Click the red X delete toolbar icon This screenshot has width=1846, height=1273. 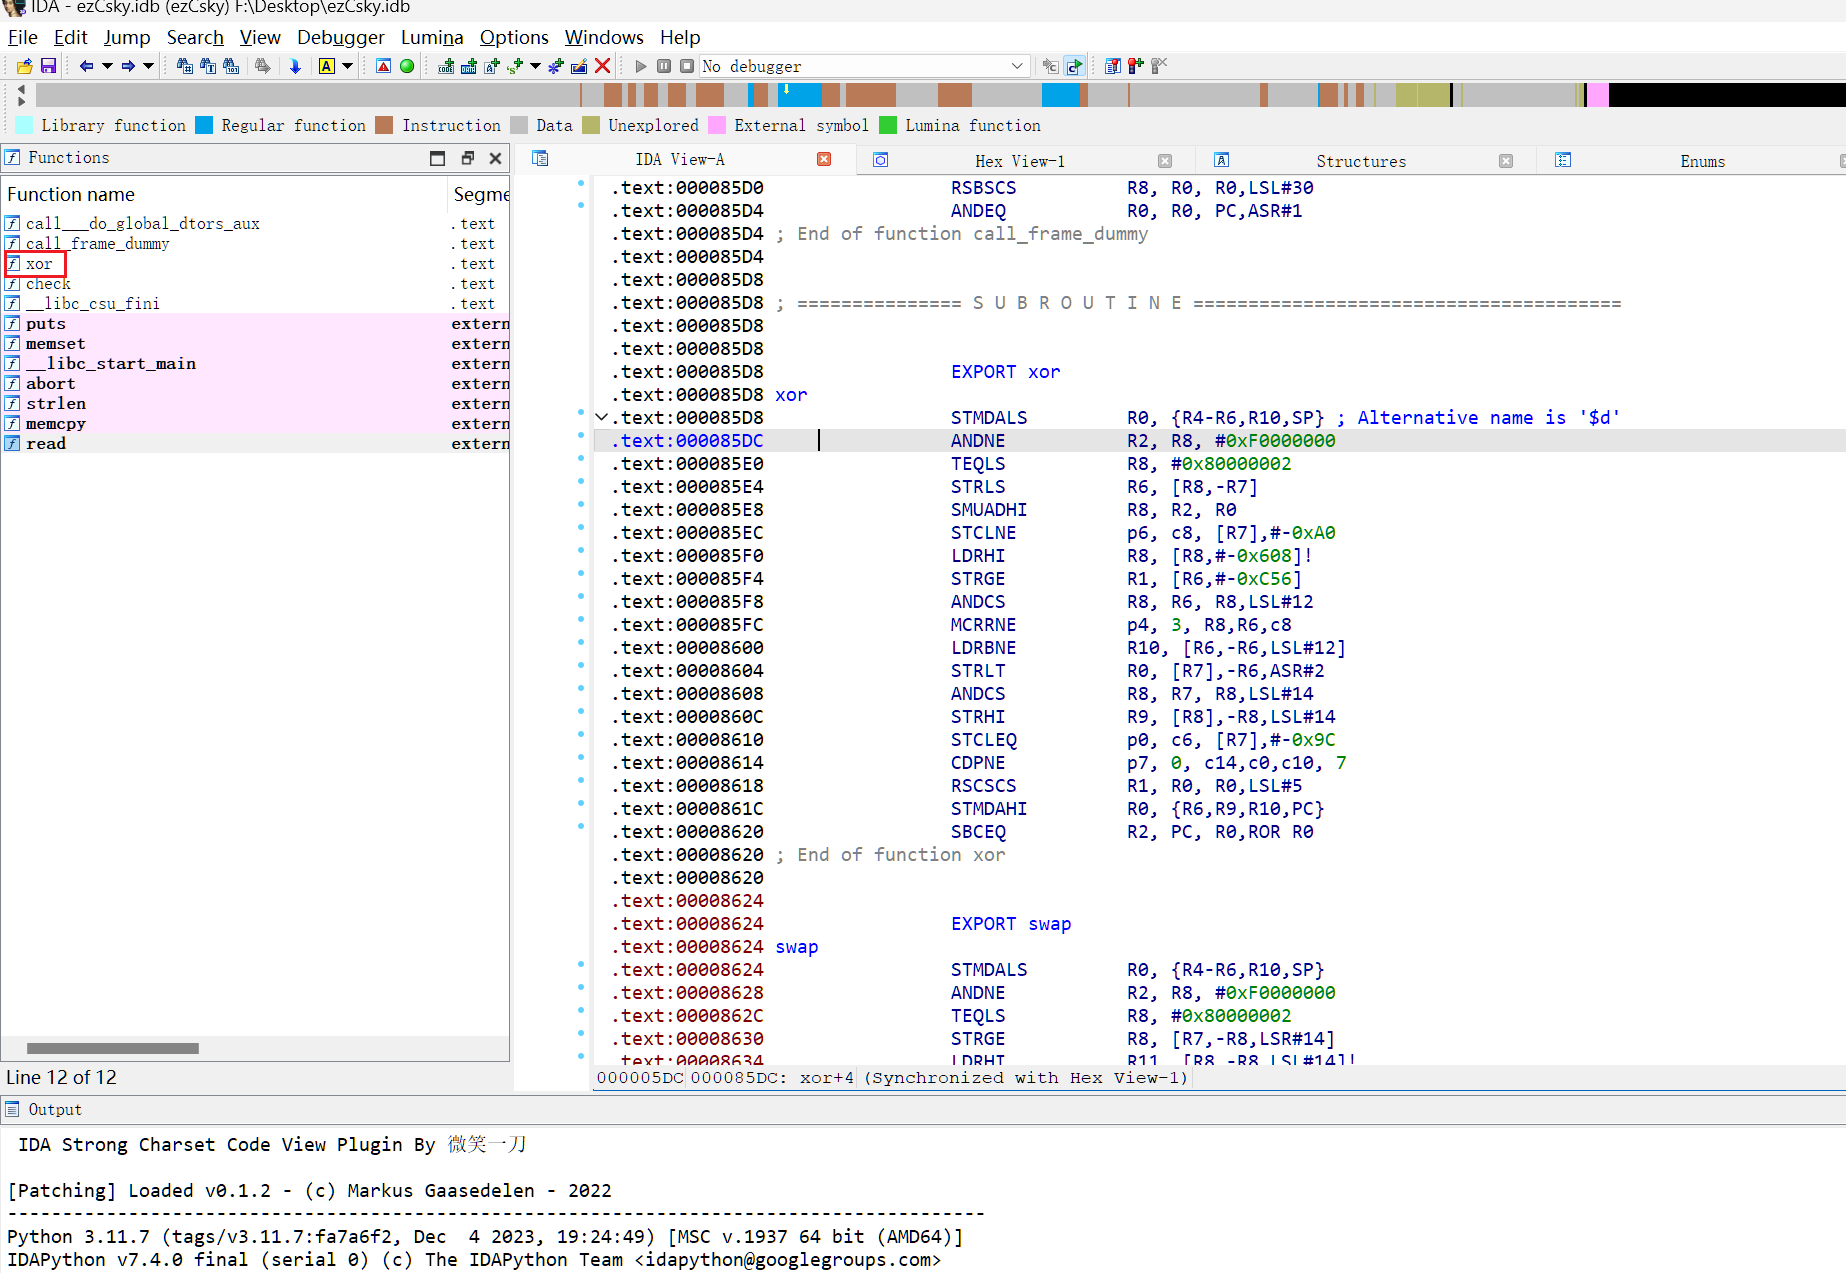tap(602, 66)
